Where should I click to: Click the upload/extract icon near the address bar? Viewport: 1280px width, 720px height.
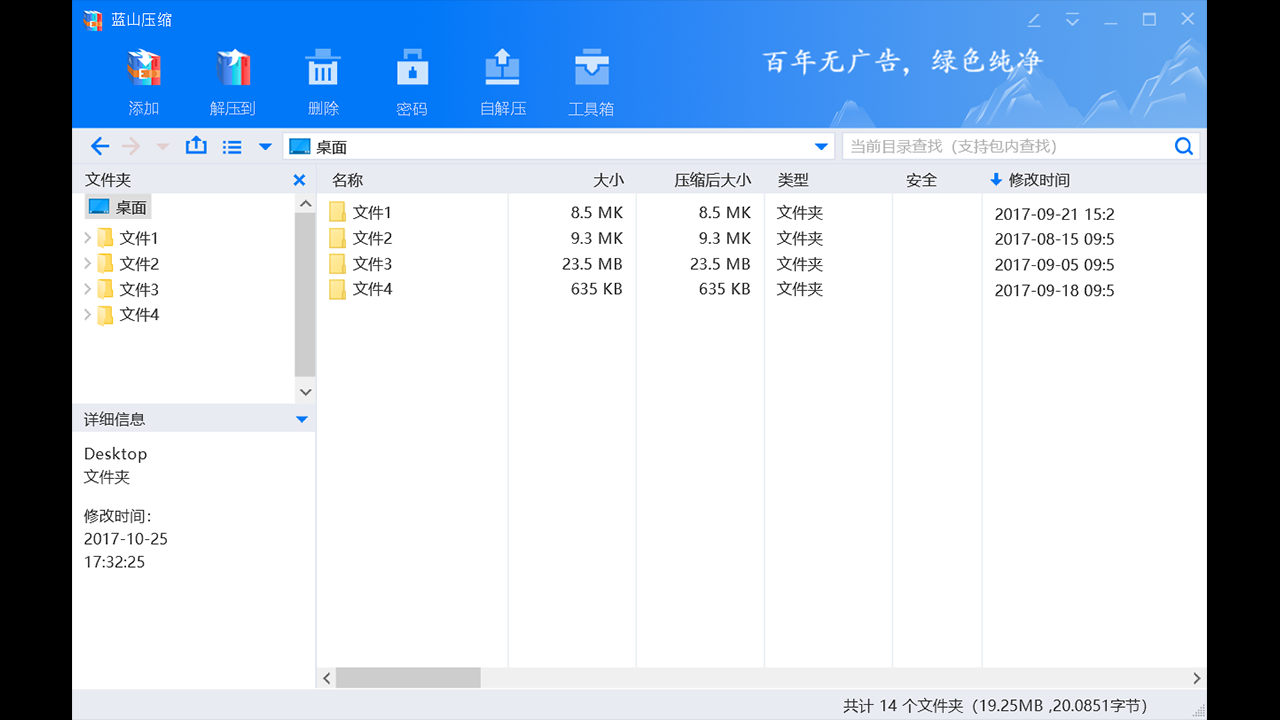(x=196, y=145)
